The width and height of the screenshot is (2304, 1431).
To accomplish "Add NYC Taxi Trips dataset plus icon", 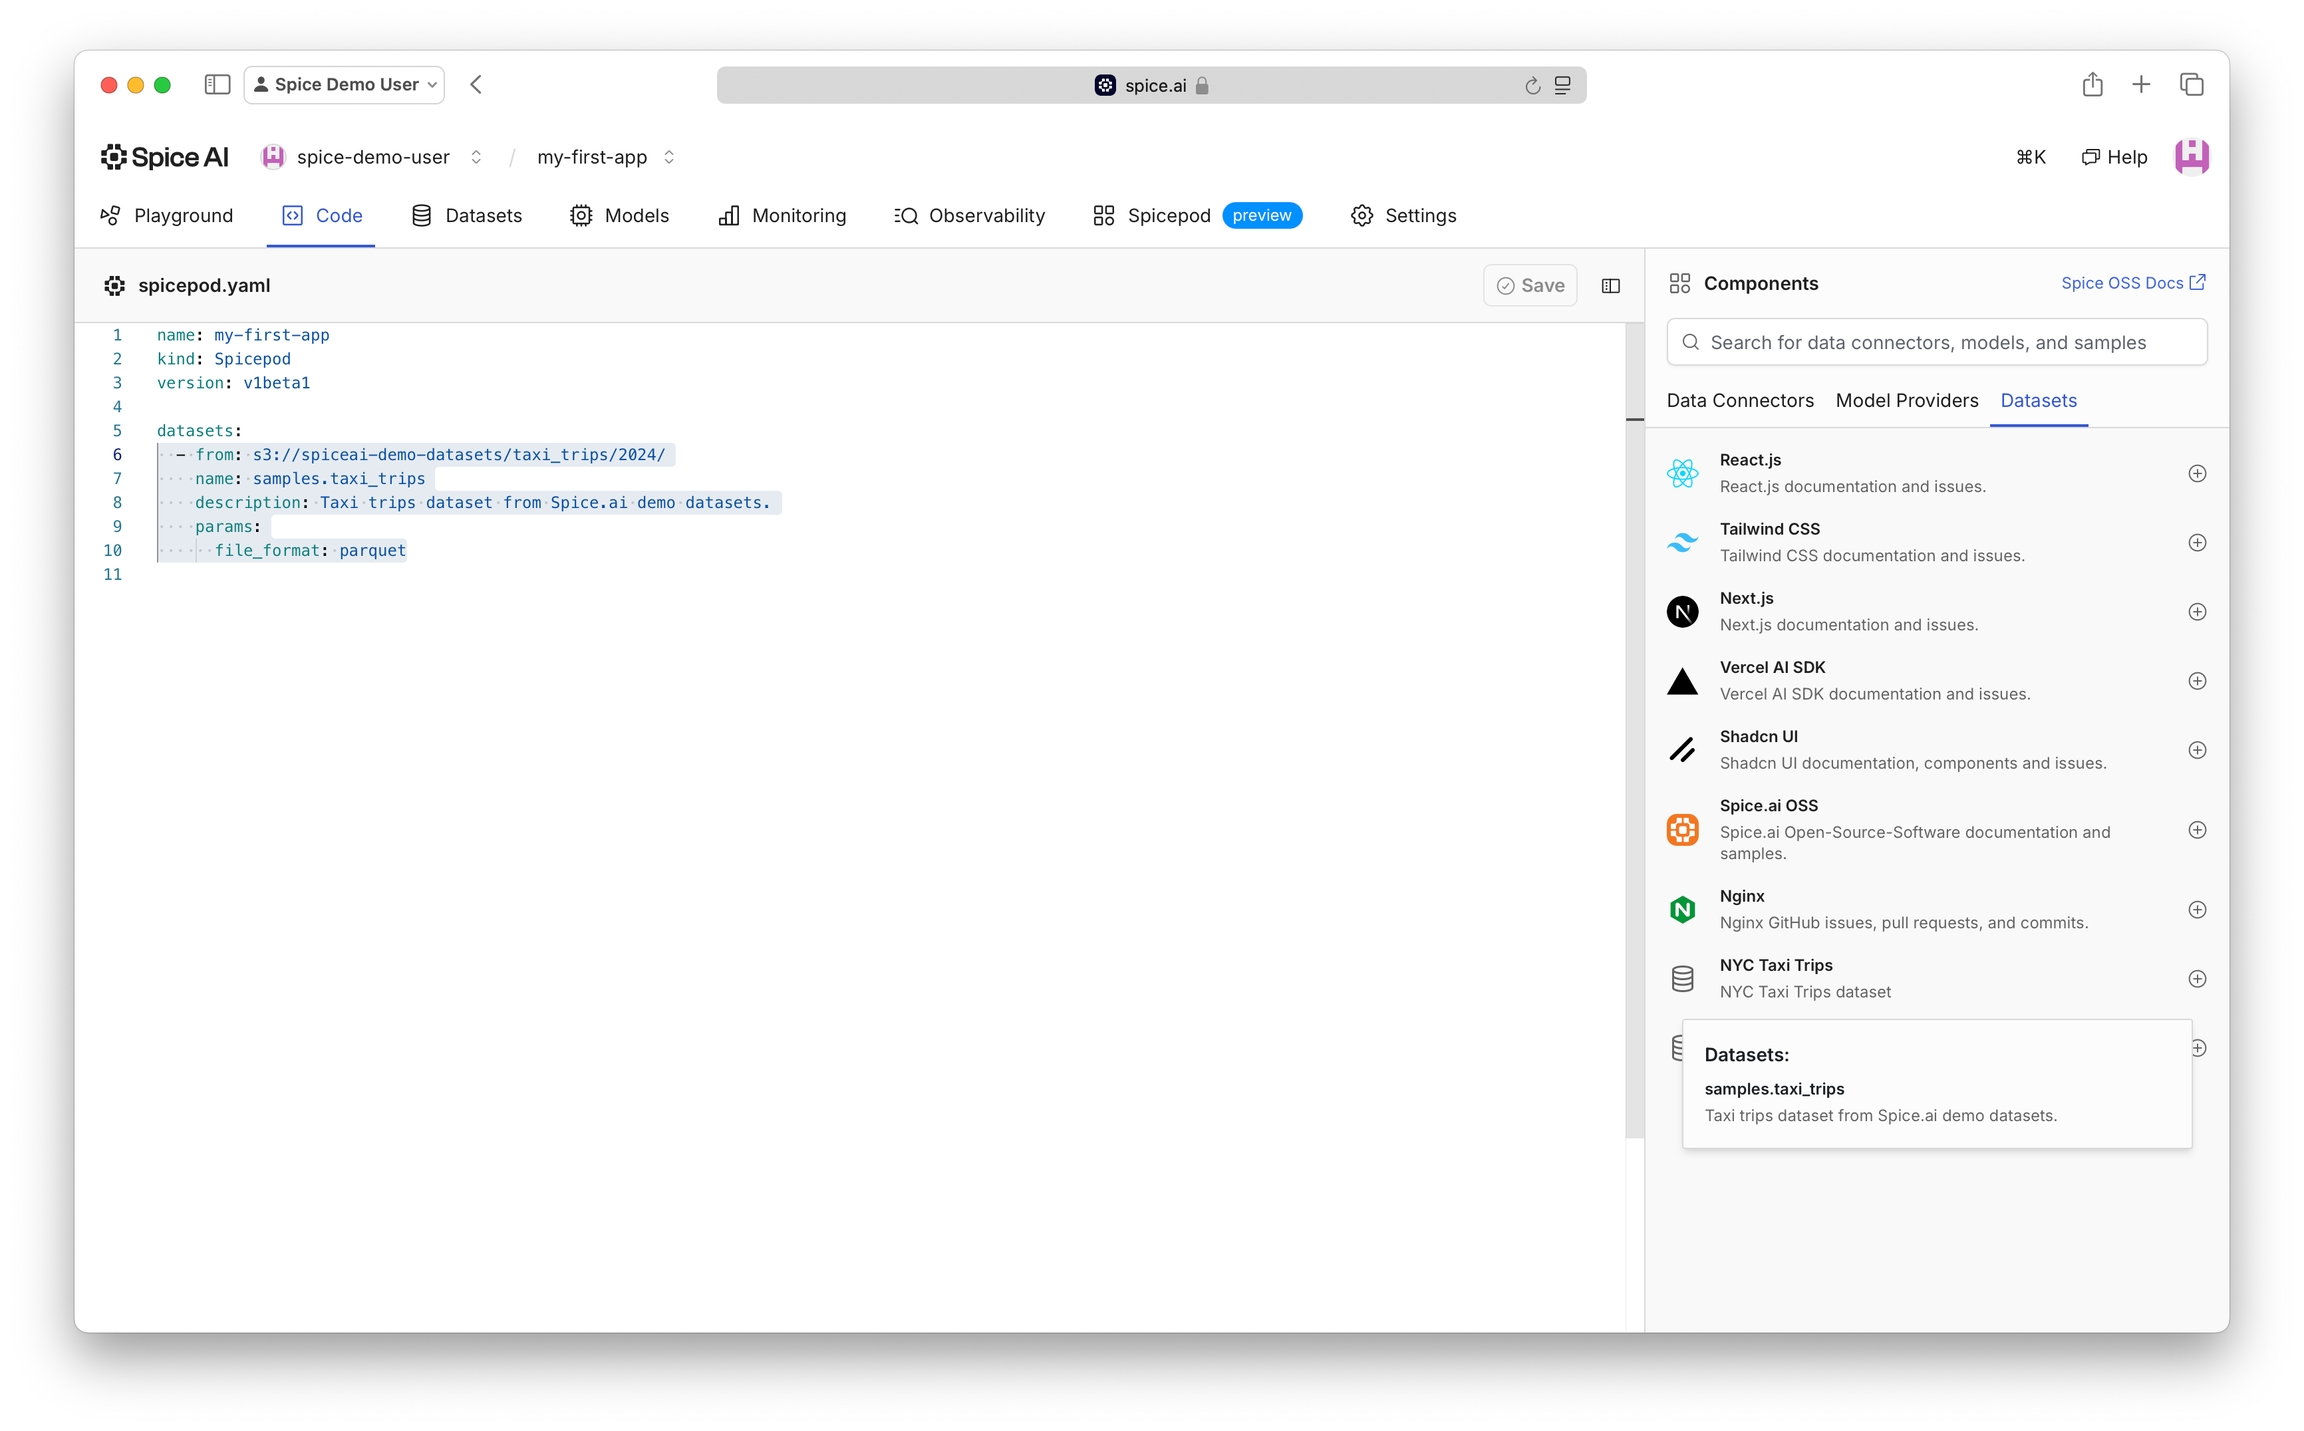I will coord(2197,979).
